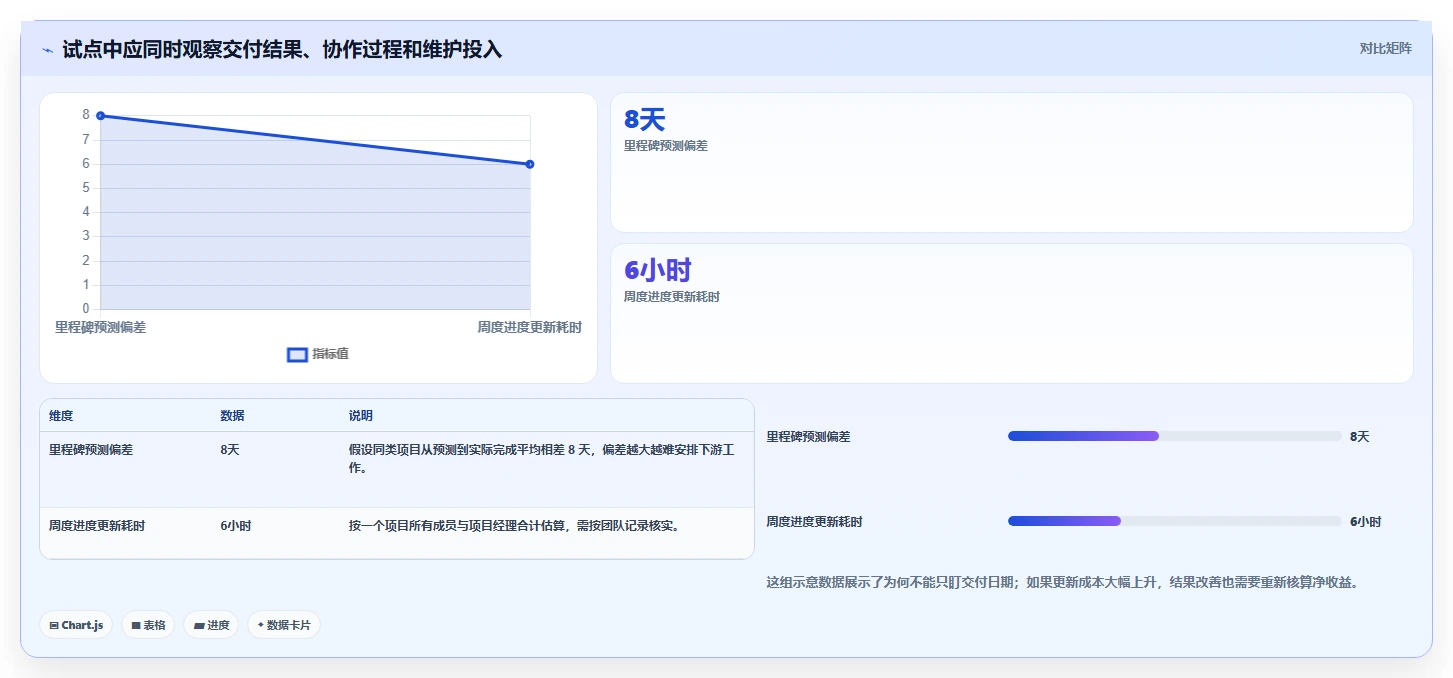Click the 周度进度更新耗时 label beside its progress bar
This screenshot has height=678, width=1453.
[x=815, y=522]
